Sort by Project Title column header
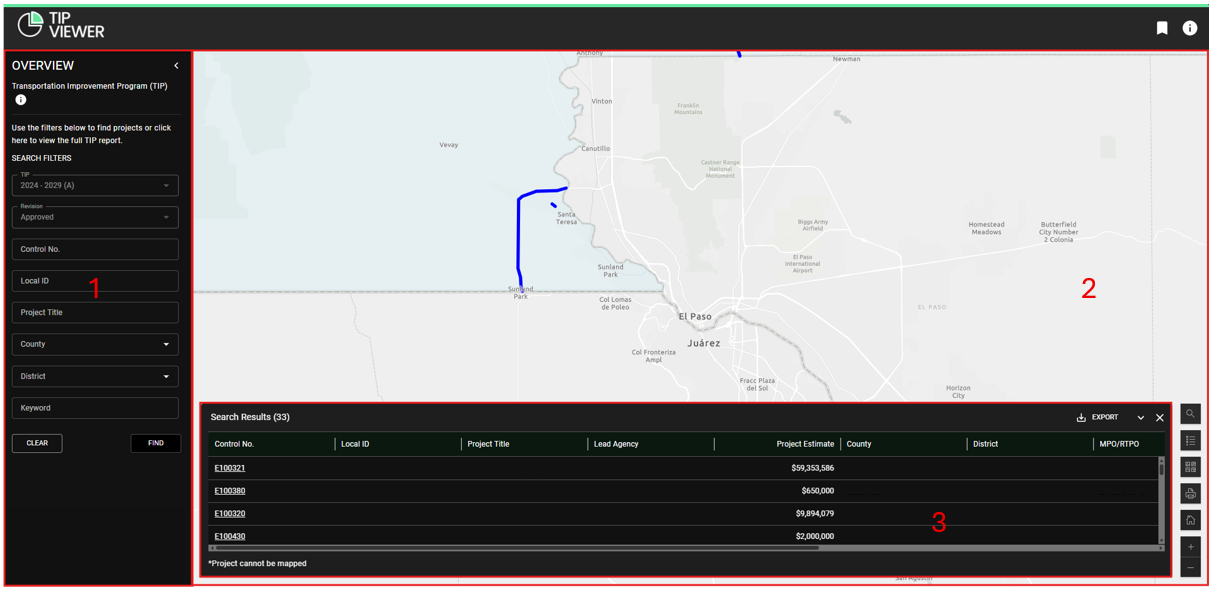This screenshot has width=1213, height=590. pos(489,444)
